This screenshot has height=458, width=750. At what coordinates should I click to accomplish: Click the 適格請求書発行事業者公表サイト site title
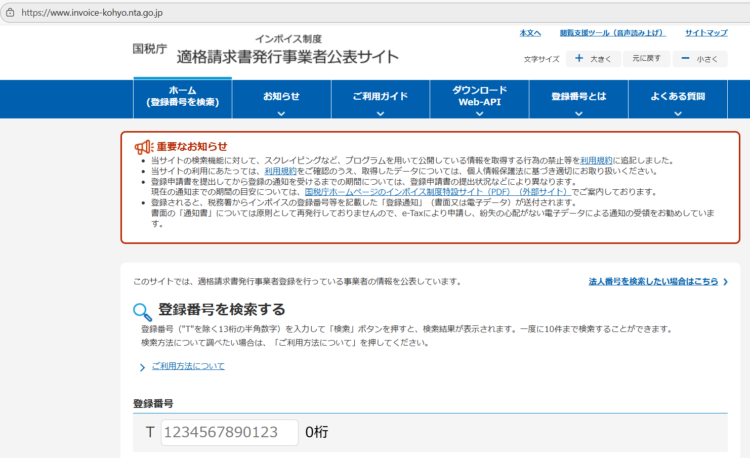point(287,57)
